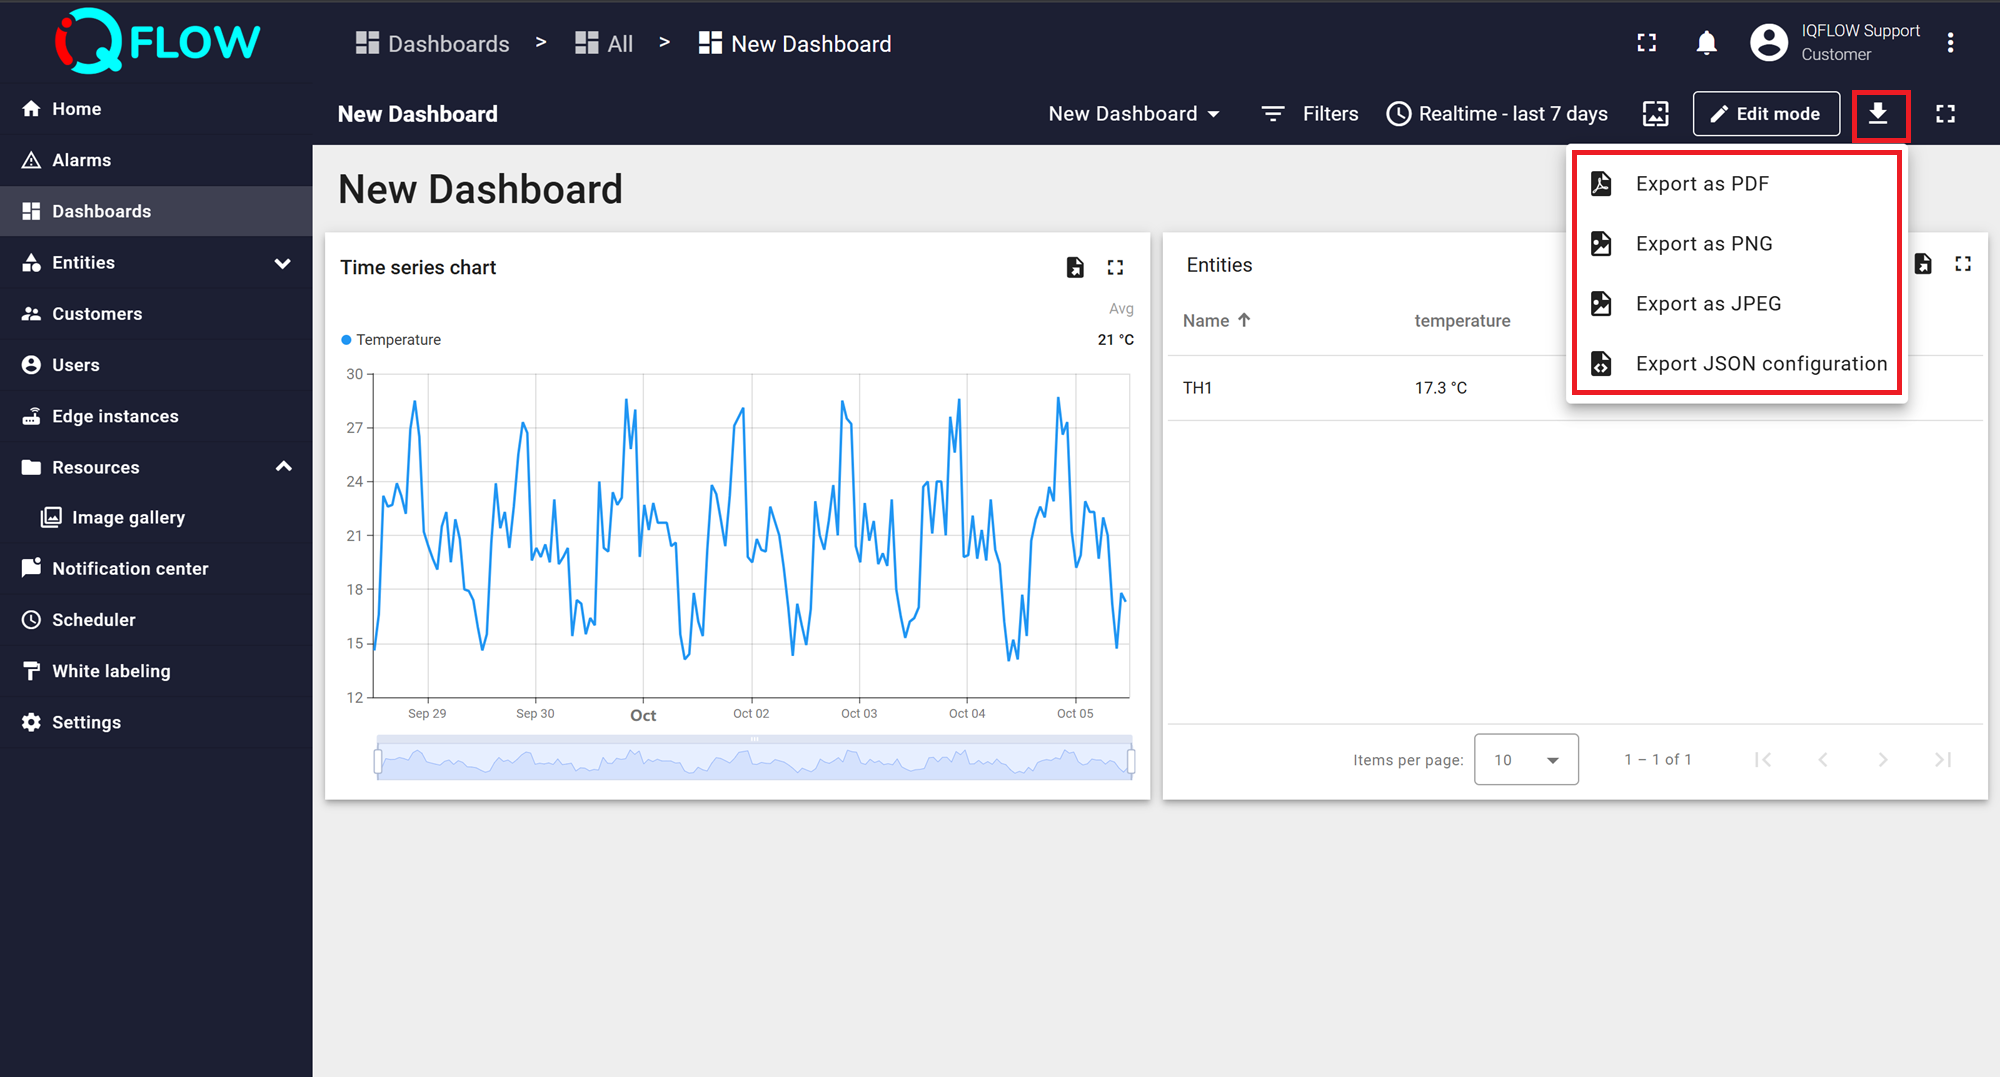Maximize the Entities widget to fullscreen
Viewport: 2000px width, 1077px height.
(x=1962, y=264)
